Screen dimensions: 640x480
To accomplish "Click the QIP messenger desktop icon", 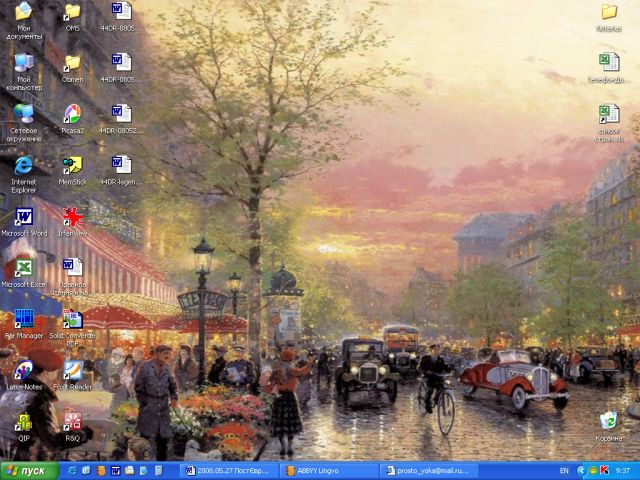I will click(24, 427).
